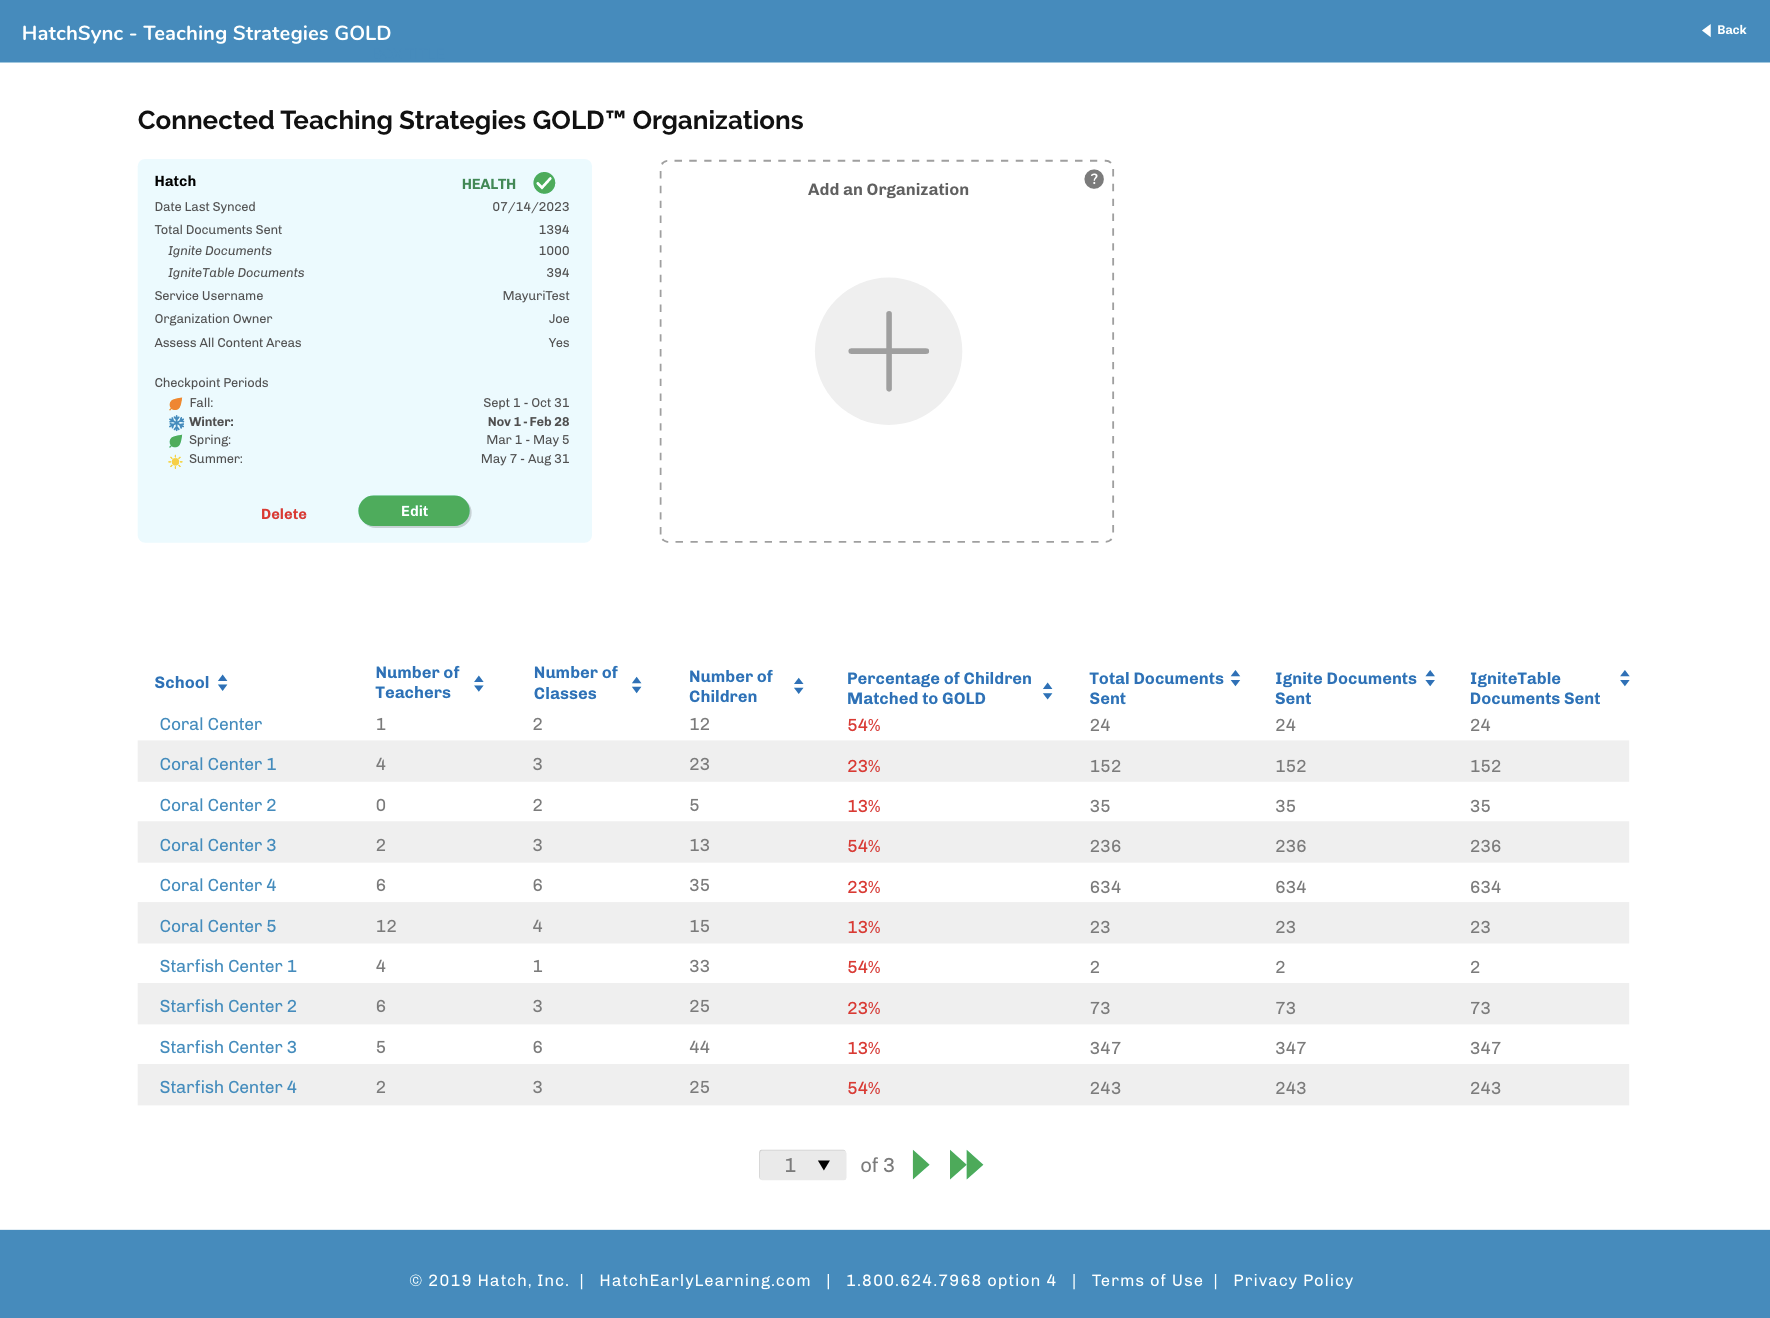
Task: Open the Coral Center 4 link
Action: coord(218,885)
